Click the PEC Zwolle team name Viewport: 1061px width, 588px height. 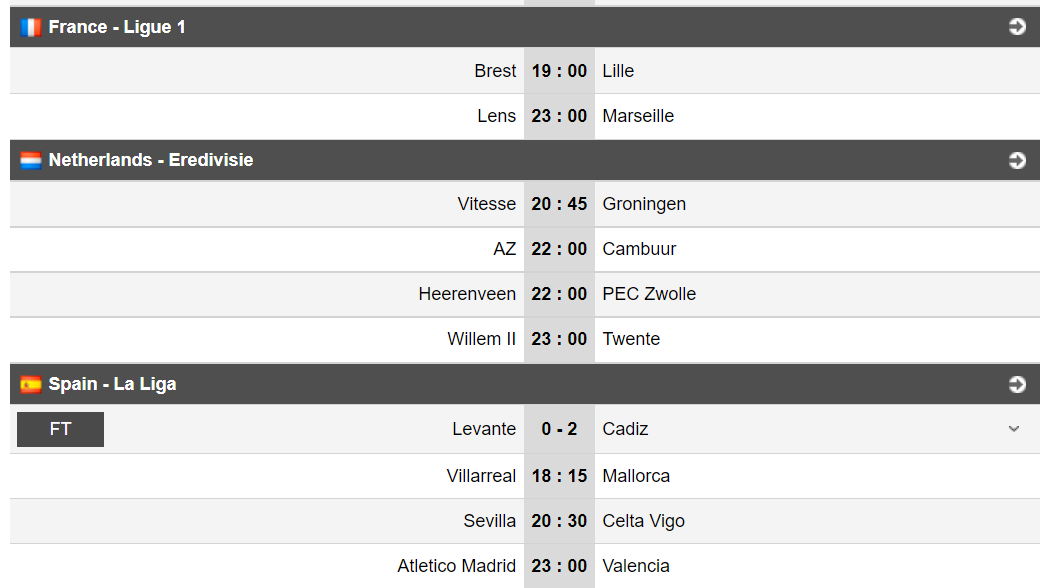(649, 294)
